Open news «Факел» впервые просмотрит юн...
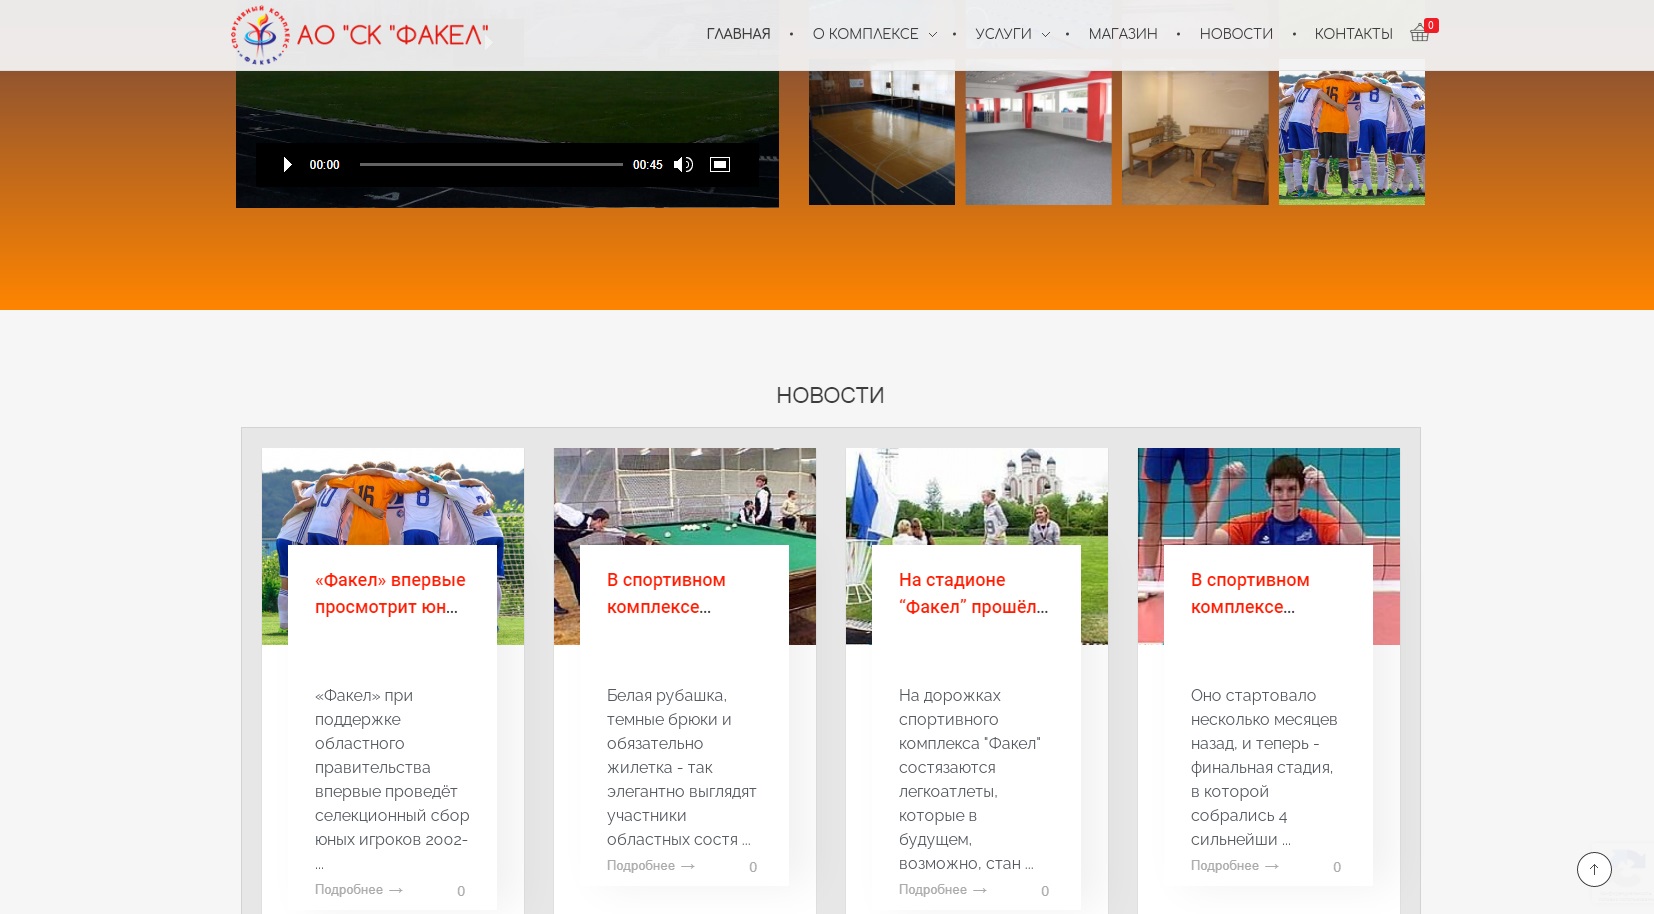Viewport: 1654px width, 914px height. (x=390, y=593)
